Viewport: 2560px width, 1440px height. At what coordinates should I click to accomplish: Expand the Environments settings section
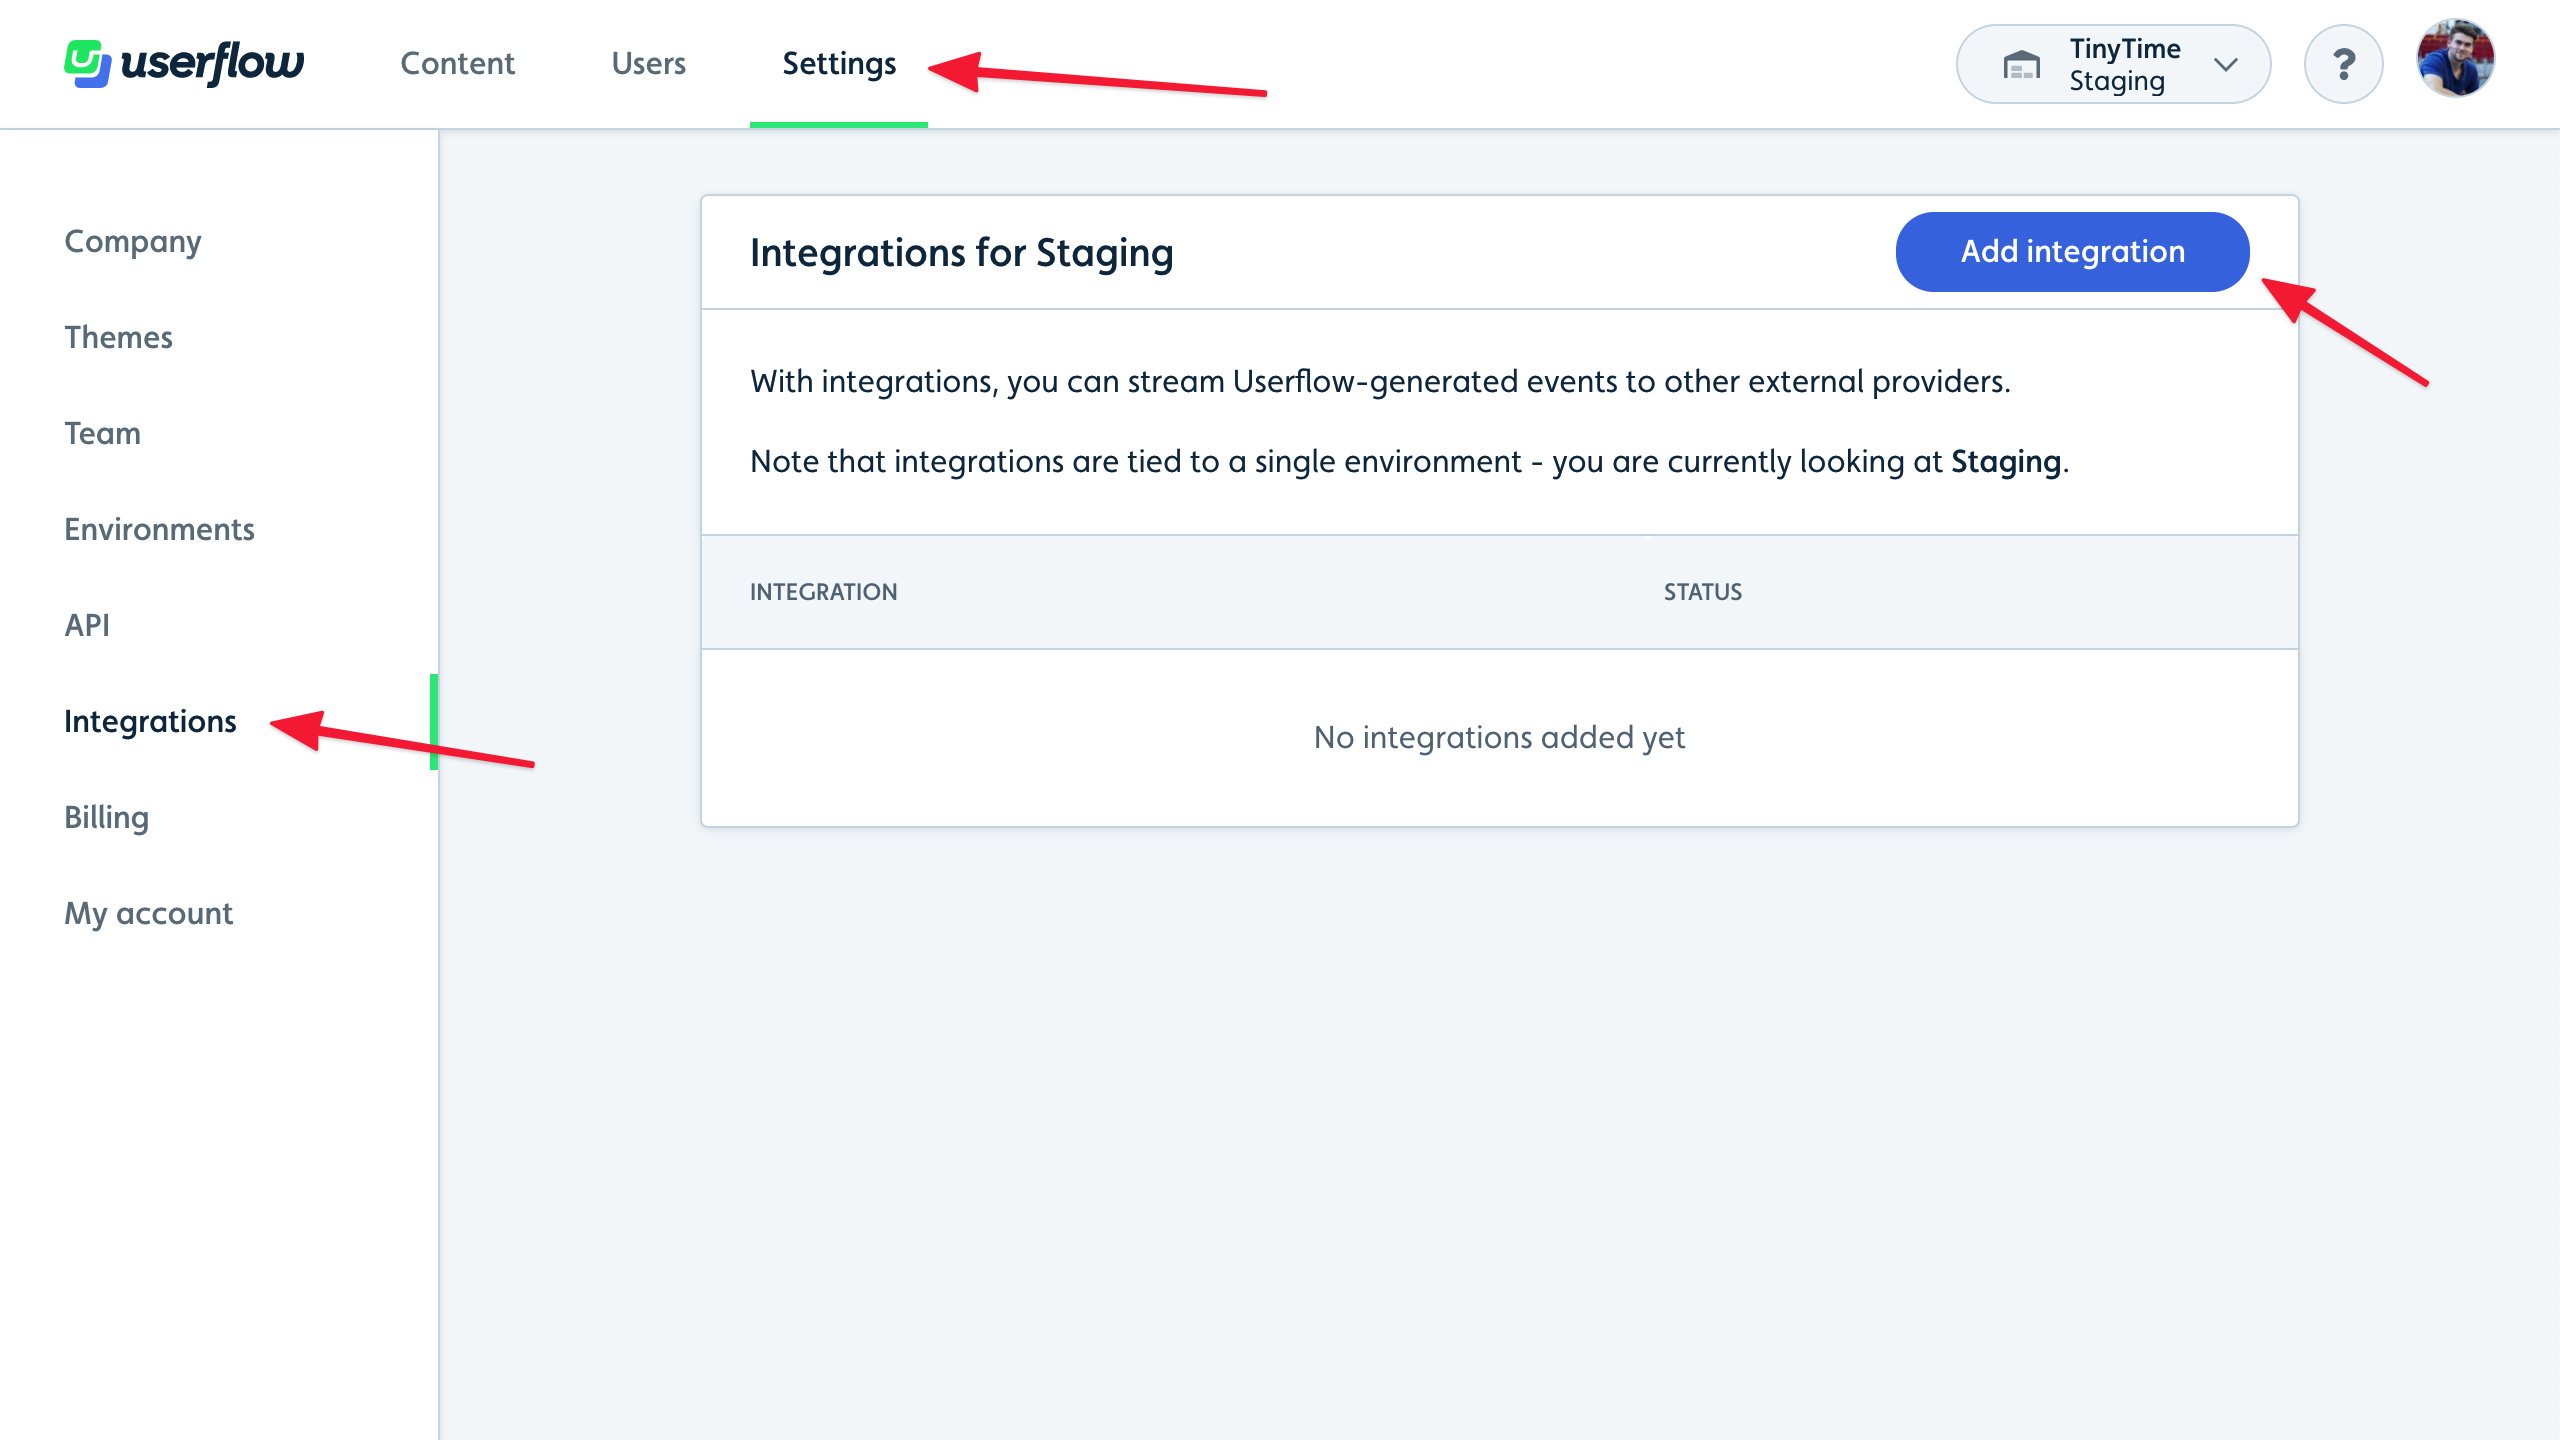coord(160,529)
